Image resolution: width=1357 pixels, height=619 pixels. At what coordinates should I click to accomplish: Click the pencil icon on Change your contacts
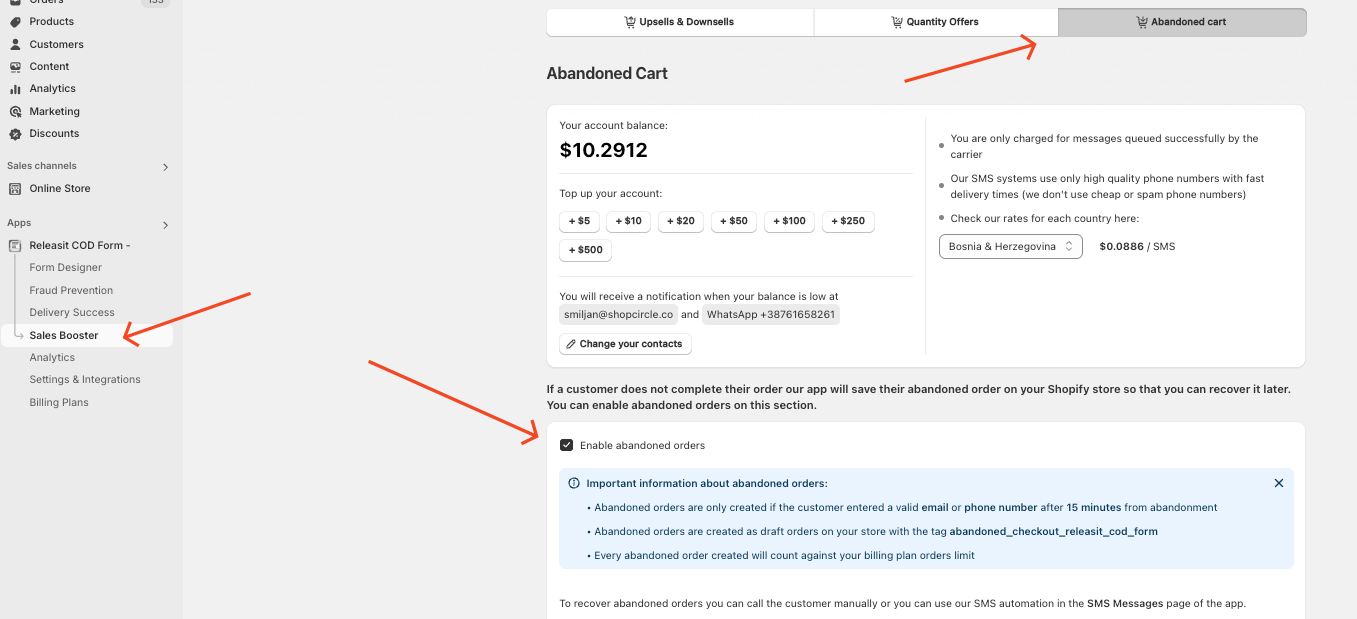(570, 344)
